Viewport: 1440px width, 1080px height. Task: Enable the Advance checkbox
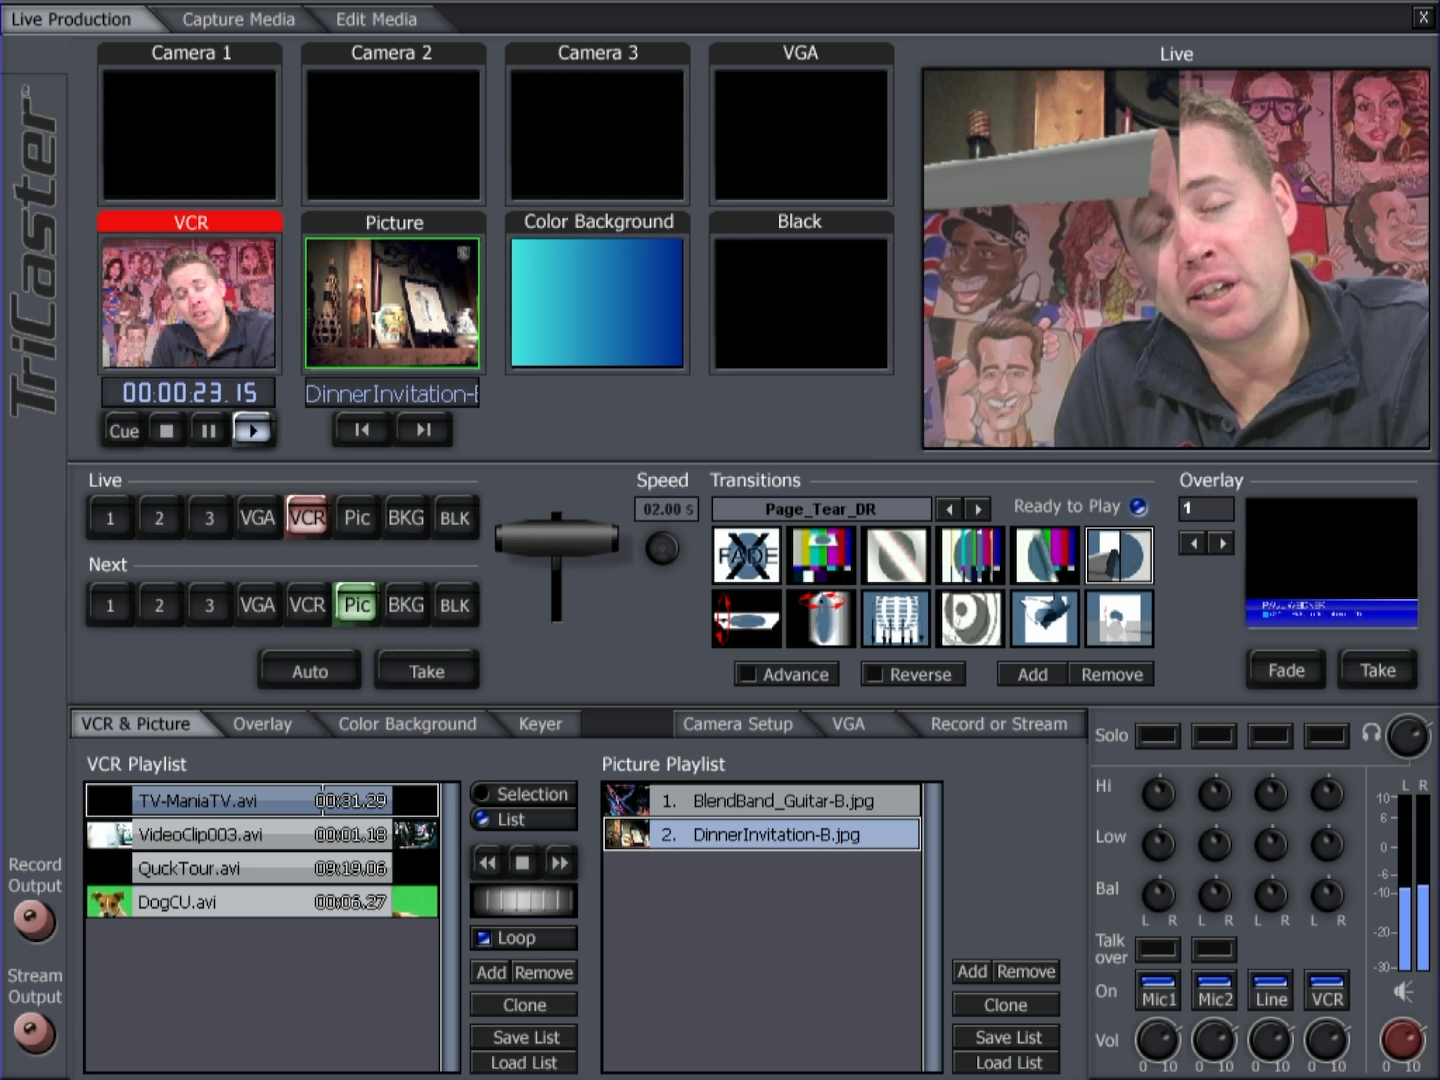click(x=746, y=674)
